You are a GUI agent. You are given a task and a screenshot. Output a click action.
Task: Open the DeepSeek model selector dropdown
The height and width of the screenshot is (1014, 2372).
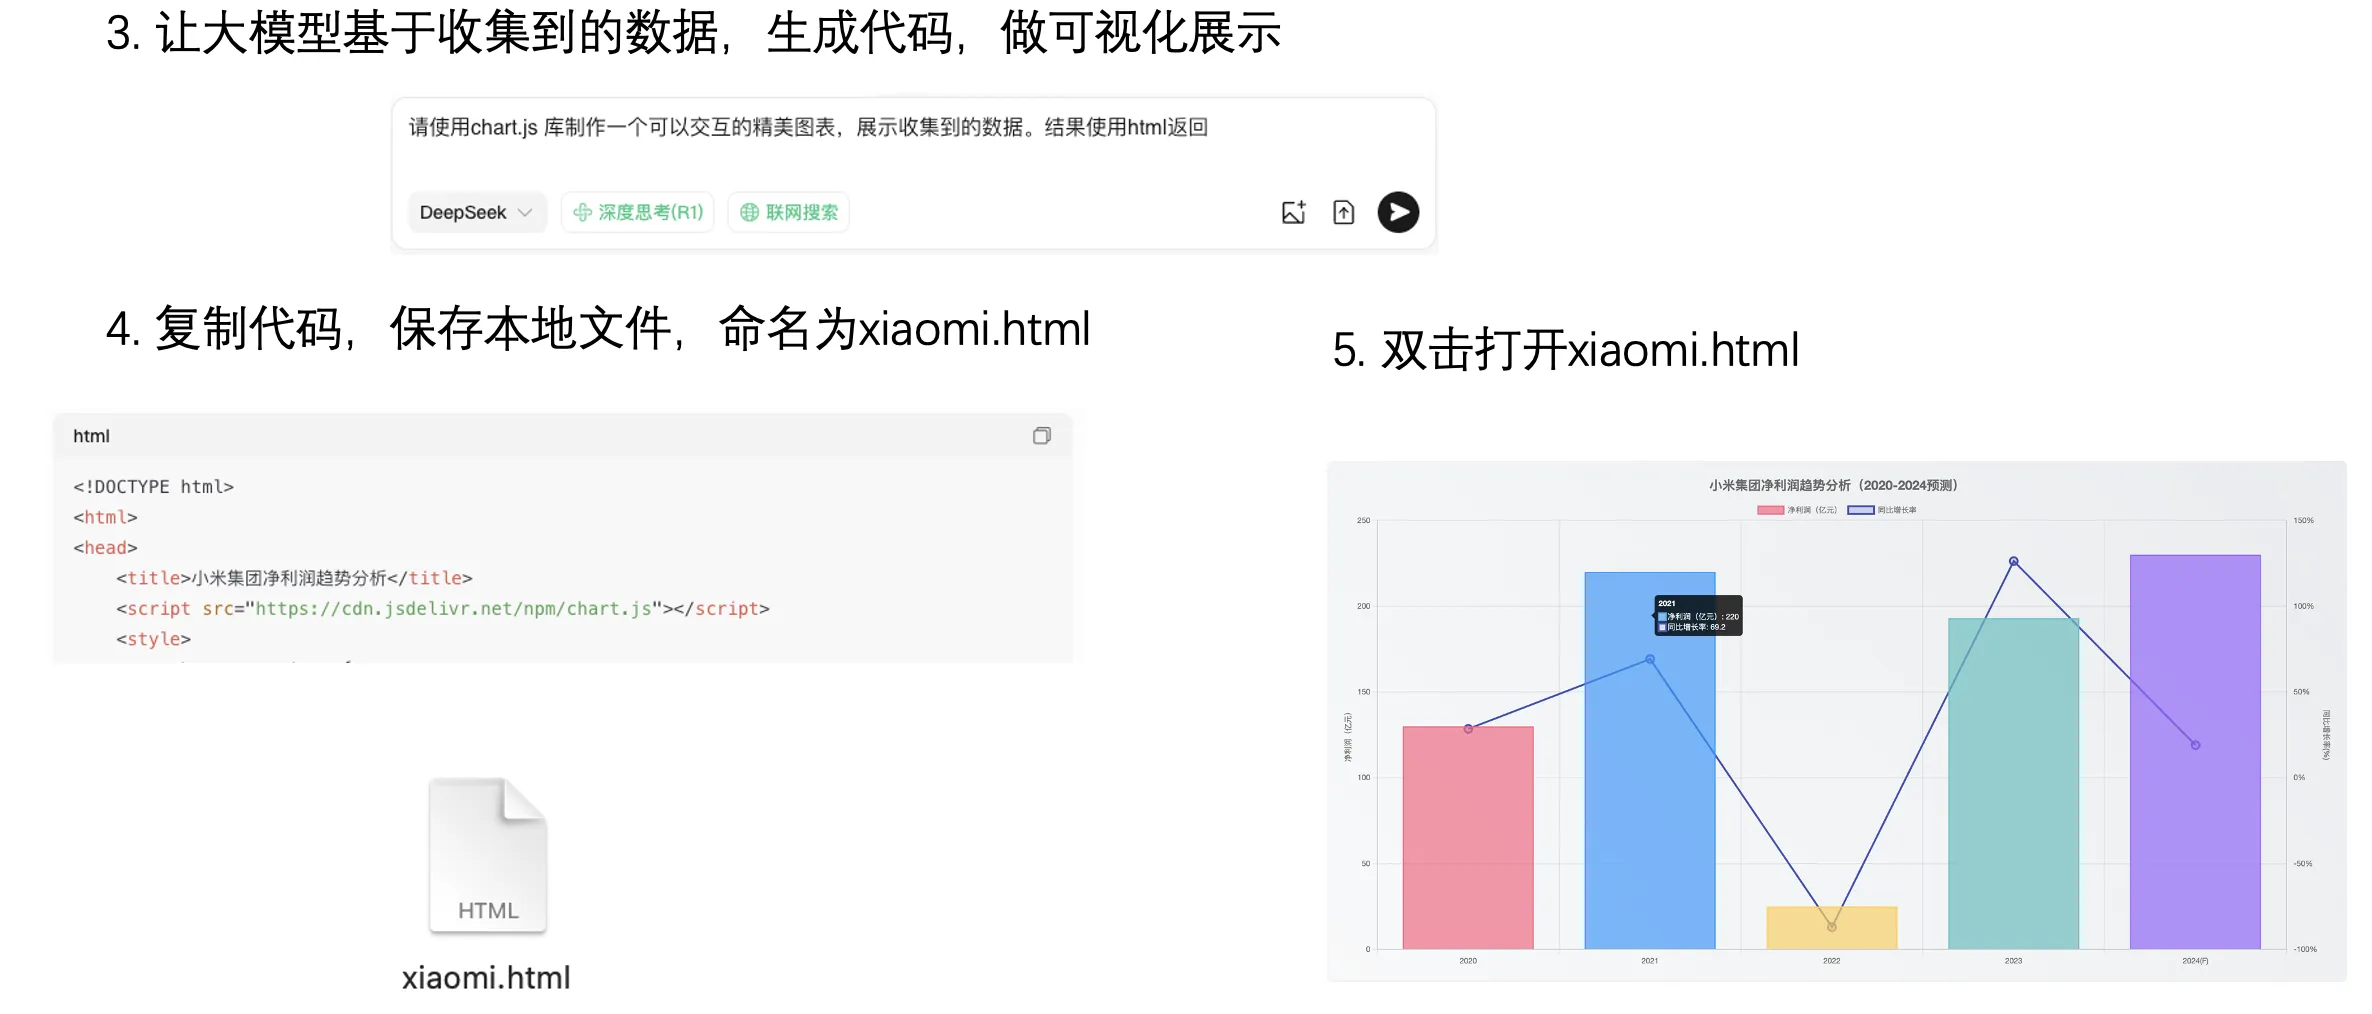point(477,212)
